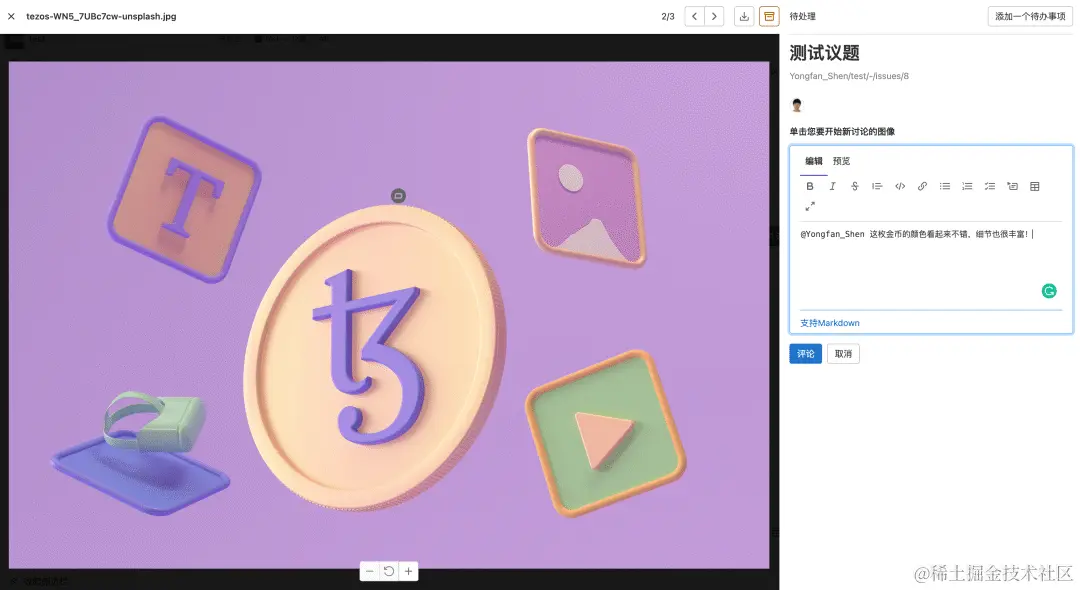The image size is (1080, 590).
Task: Submit with the 评论 button
Action: pos(805,354)
